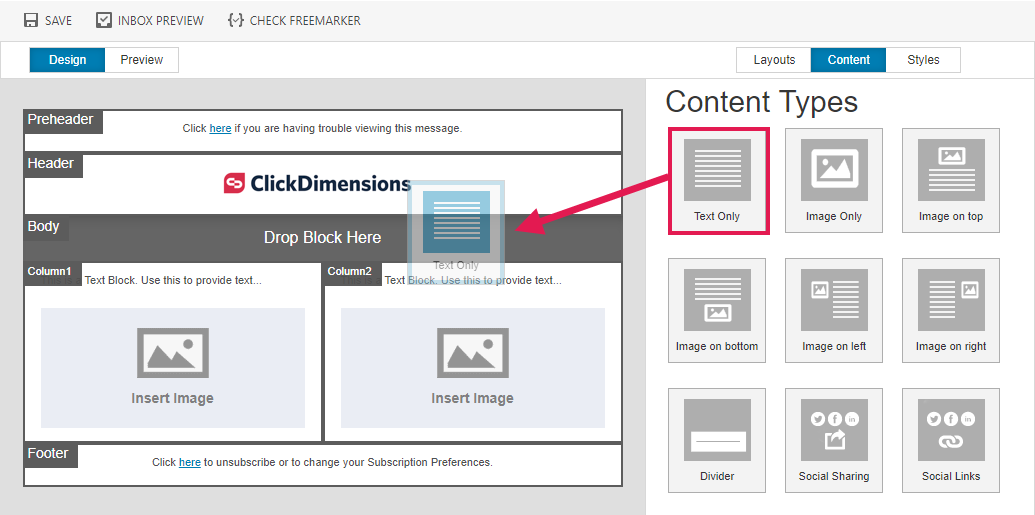Select the Text Only content type

click(717, 180)
